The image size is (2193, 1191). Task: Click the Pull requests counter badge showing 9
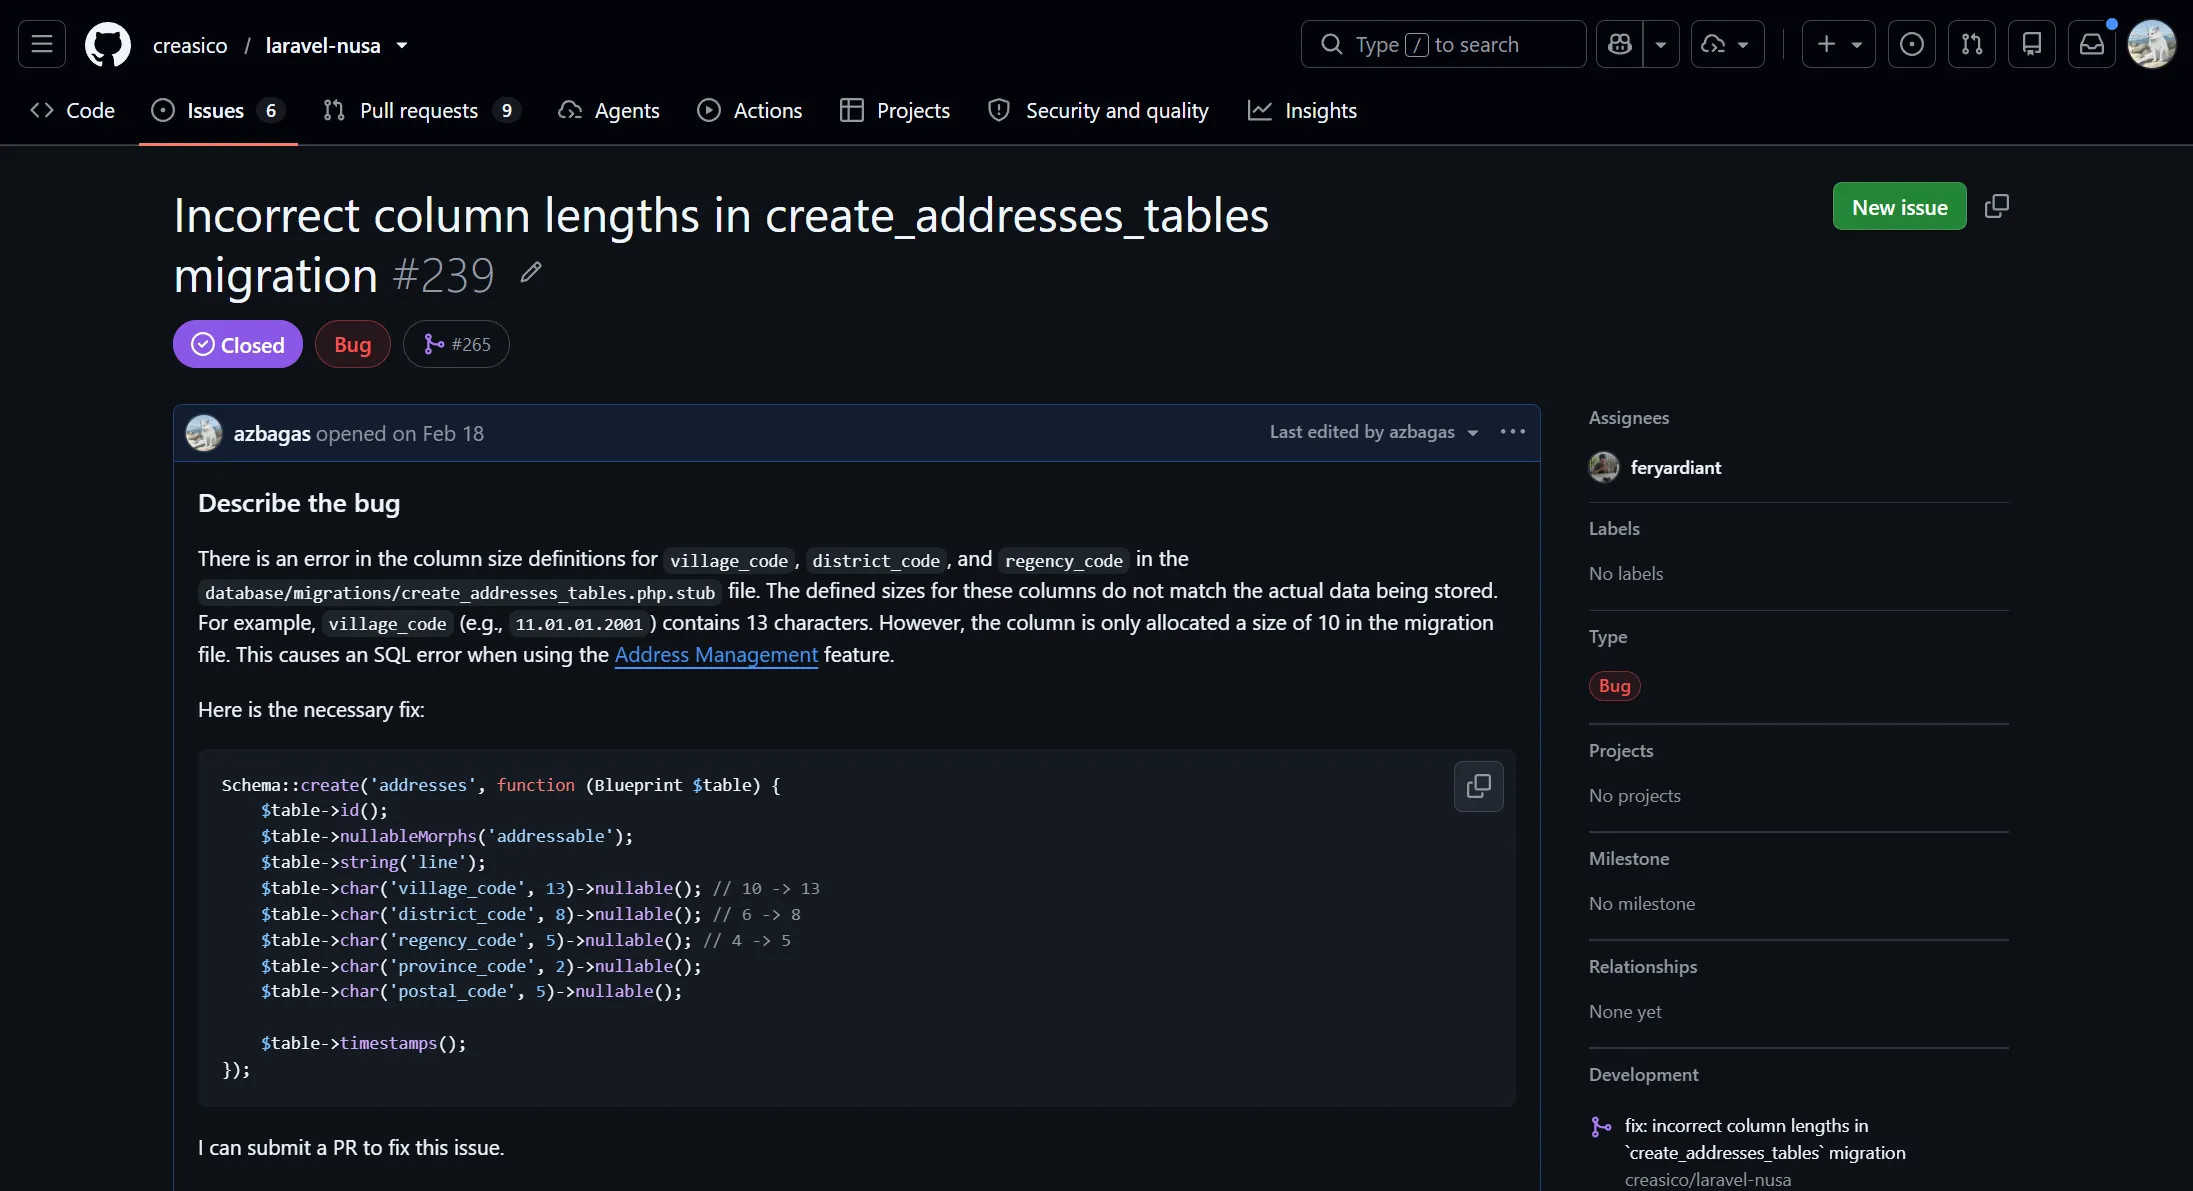[x=507, y=110]
